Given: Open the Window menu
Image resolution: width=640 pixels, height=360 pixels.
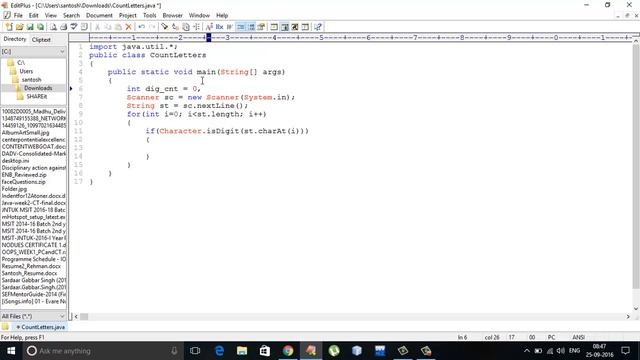Looking at the screenshot, I should coord(199,15).
